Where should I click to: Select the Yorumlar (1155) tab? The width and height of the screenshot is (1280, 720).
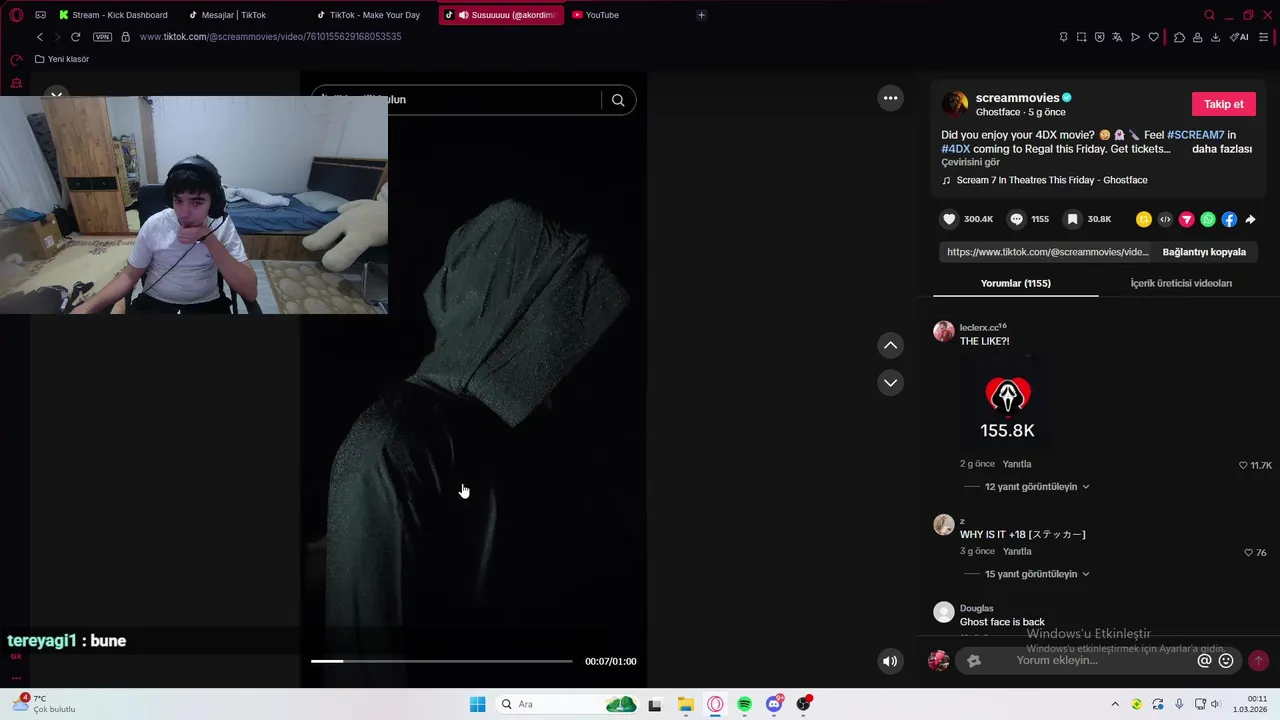1015,283
